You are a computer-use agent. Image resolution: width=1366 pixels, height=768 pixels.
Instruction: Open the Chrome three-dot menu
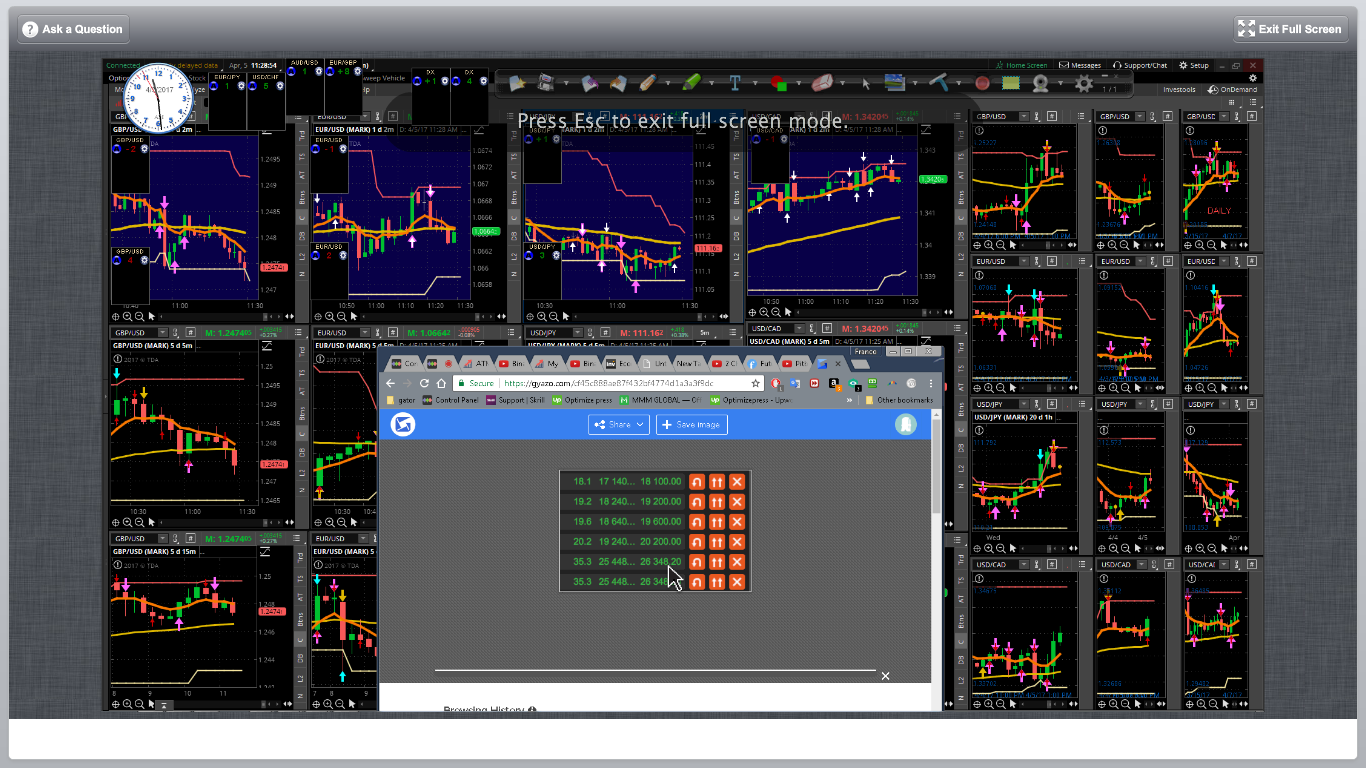(931, 383)
